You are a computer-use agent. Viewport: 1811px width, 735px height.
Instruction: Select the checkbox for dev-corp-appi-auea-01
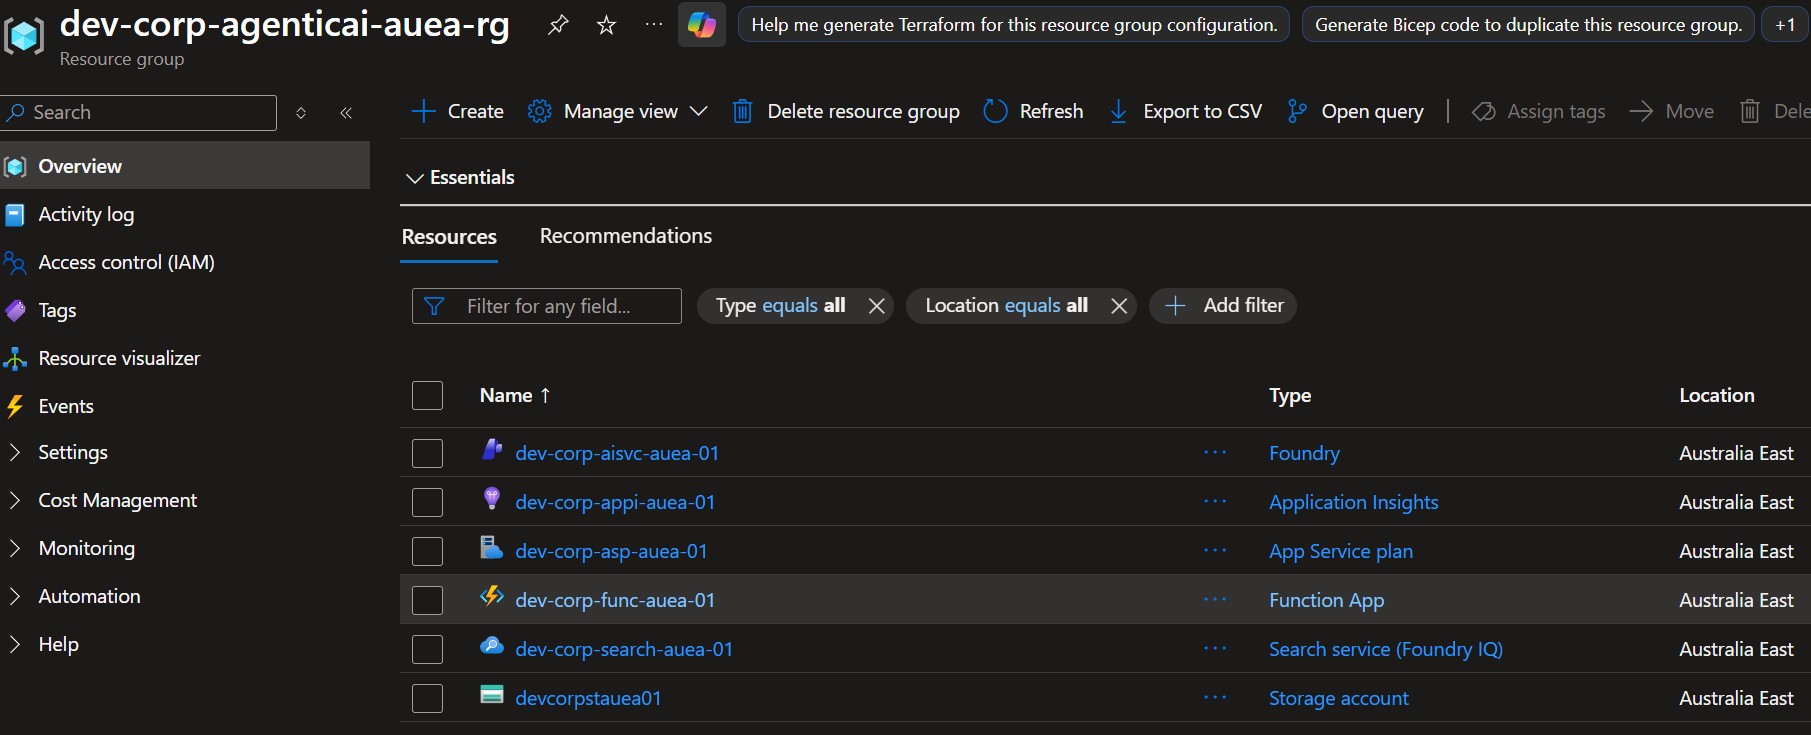pyautogui.click(x=427, y=502)
